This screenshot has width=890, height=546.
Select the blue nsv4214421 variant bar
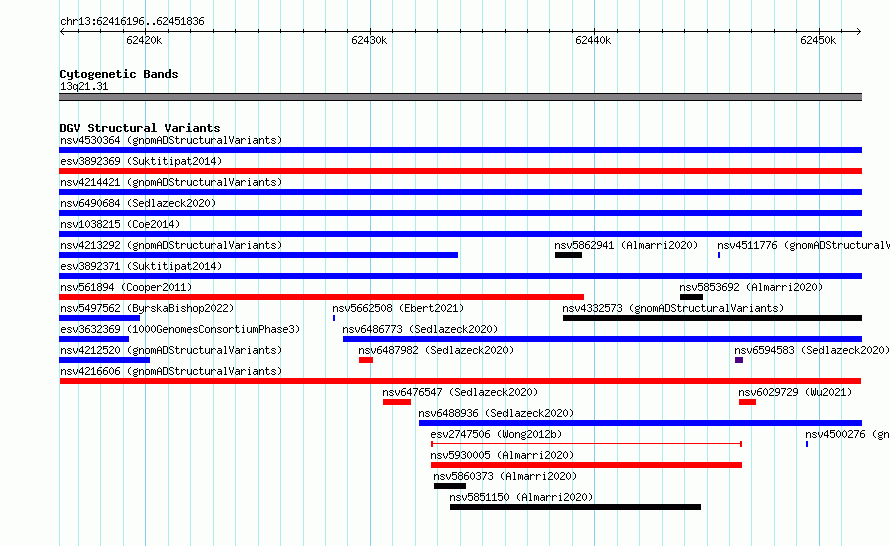[460, 192]
